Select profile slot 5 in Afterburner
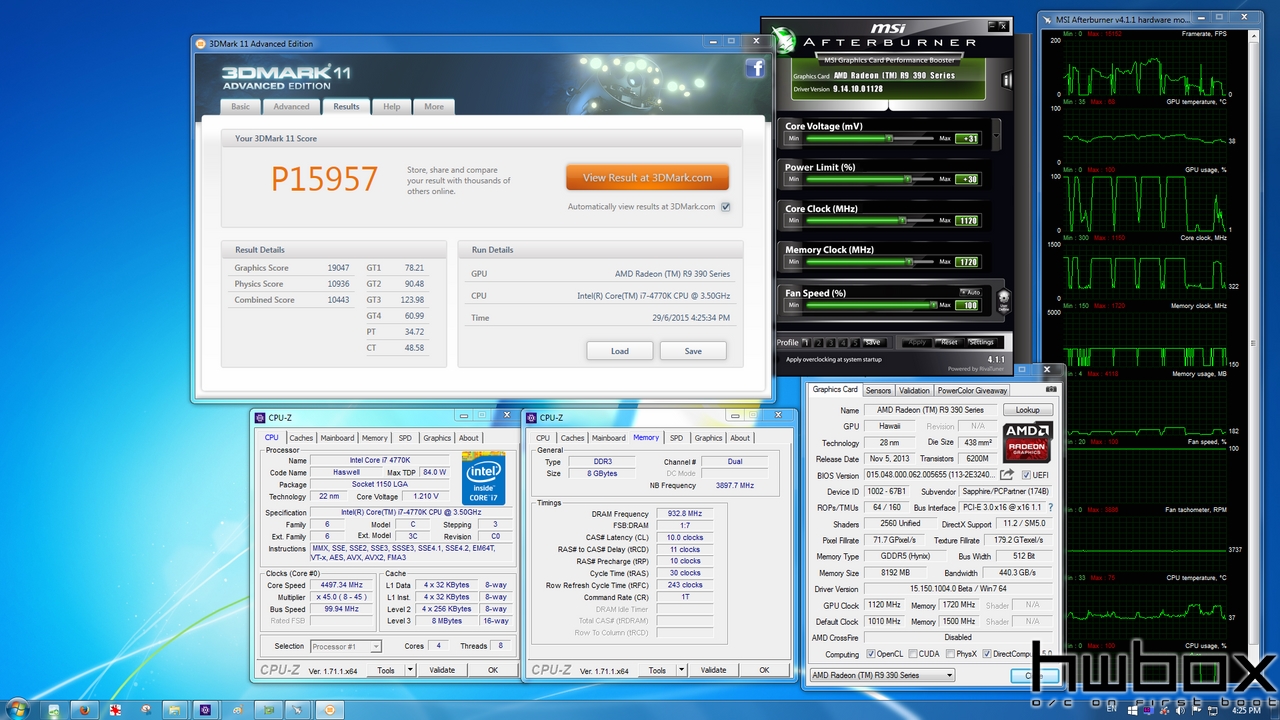 click(x=856, y=342)
